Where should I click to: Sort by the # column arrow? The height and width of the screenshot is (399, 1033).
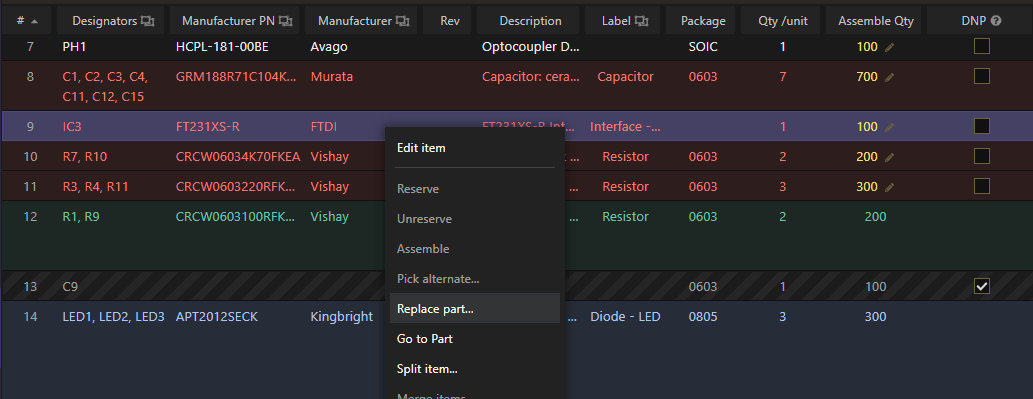click(34, 21)
